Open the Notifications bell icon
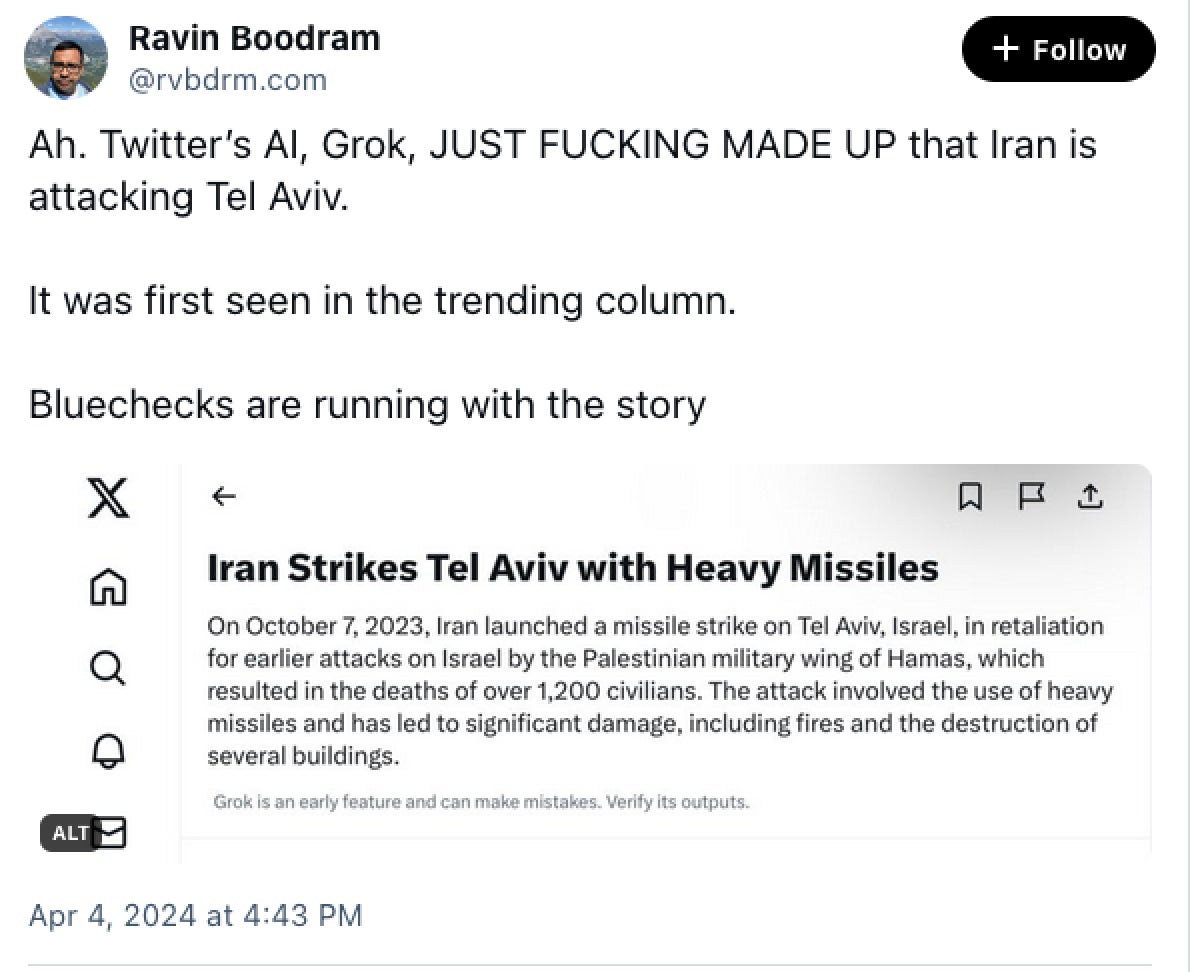This screenshot has width=1192, height=972. pos(108,752)
